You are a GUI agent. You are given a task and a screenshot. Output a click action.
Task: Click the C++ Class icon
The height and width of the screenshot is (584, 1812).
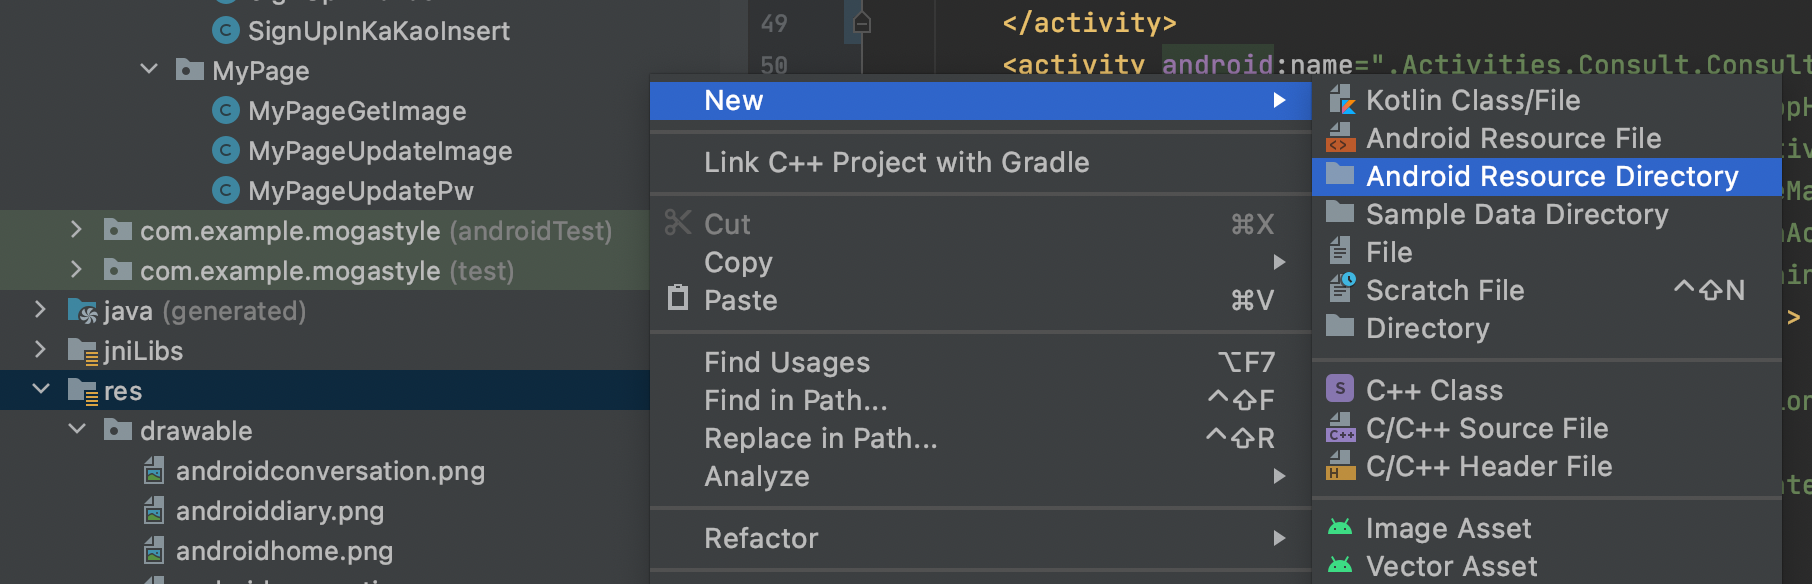click(1340, 389)
